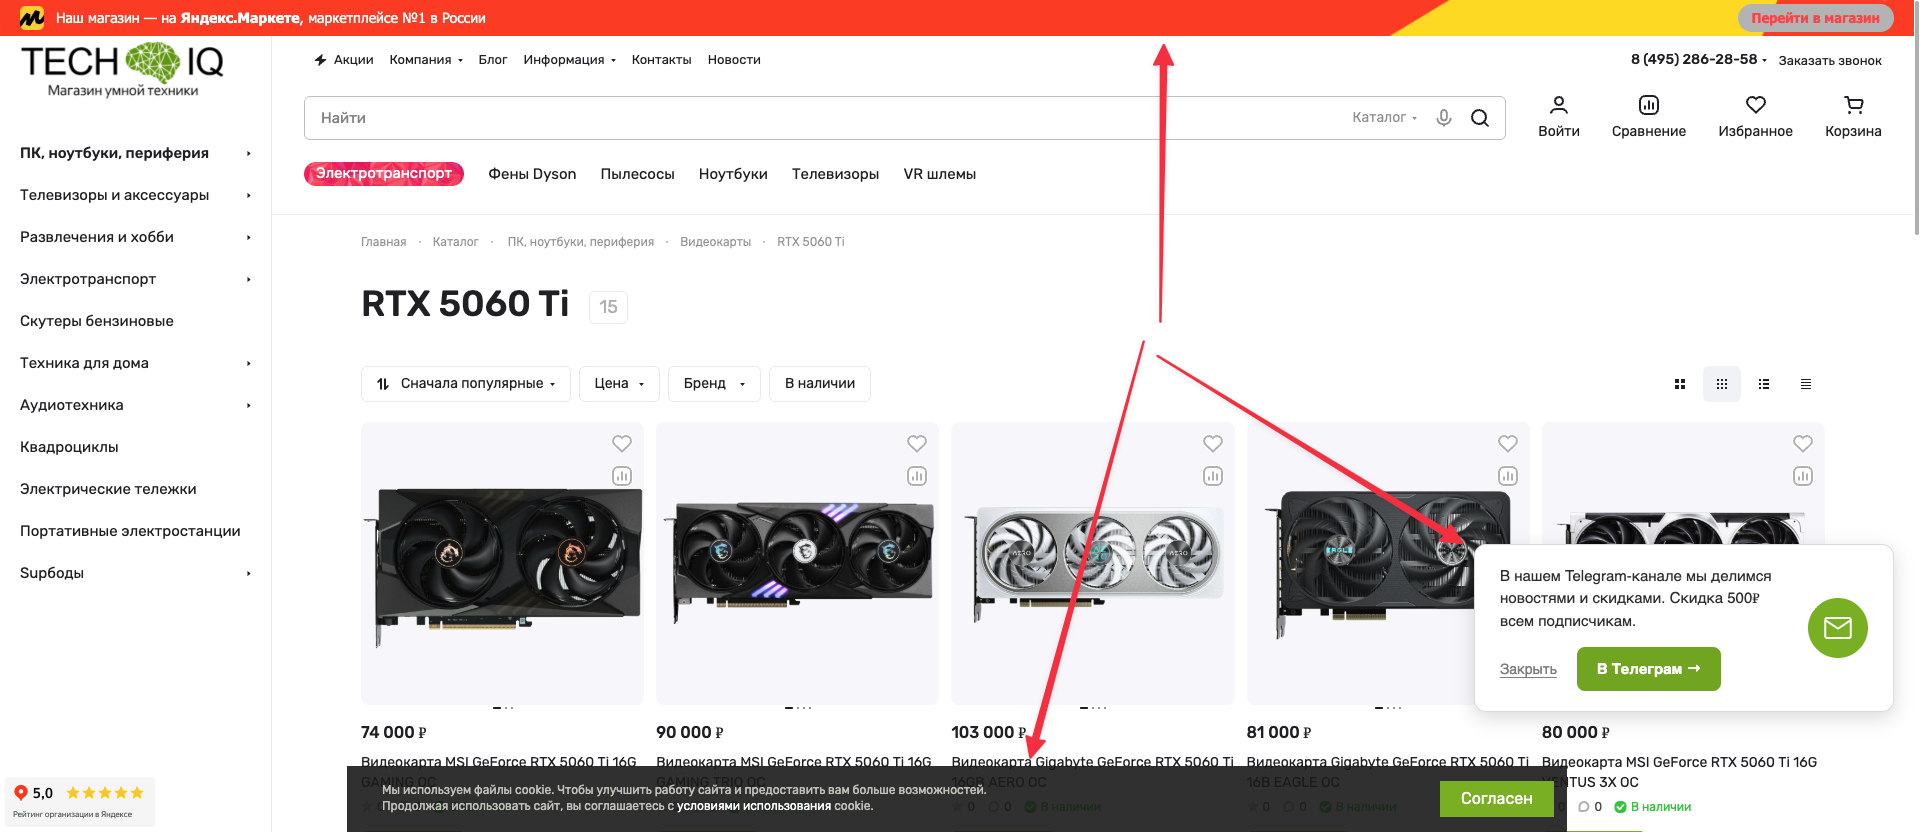Select the Фены Dyson quick tab

[x=532, y=174]
